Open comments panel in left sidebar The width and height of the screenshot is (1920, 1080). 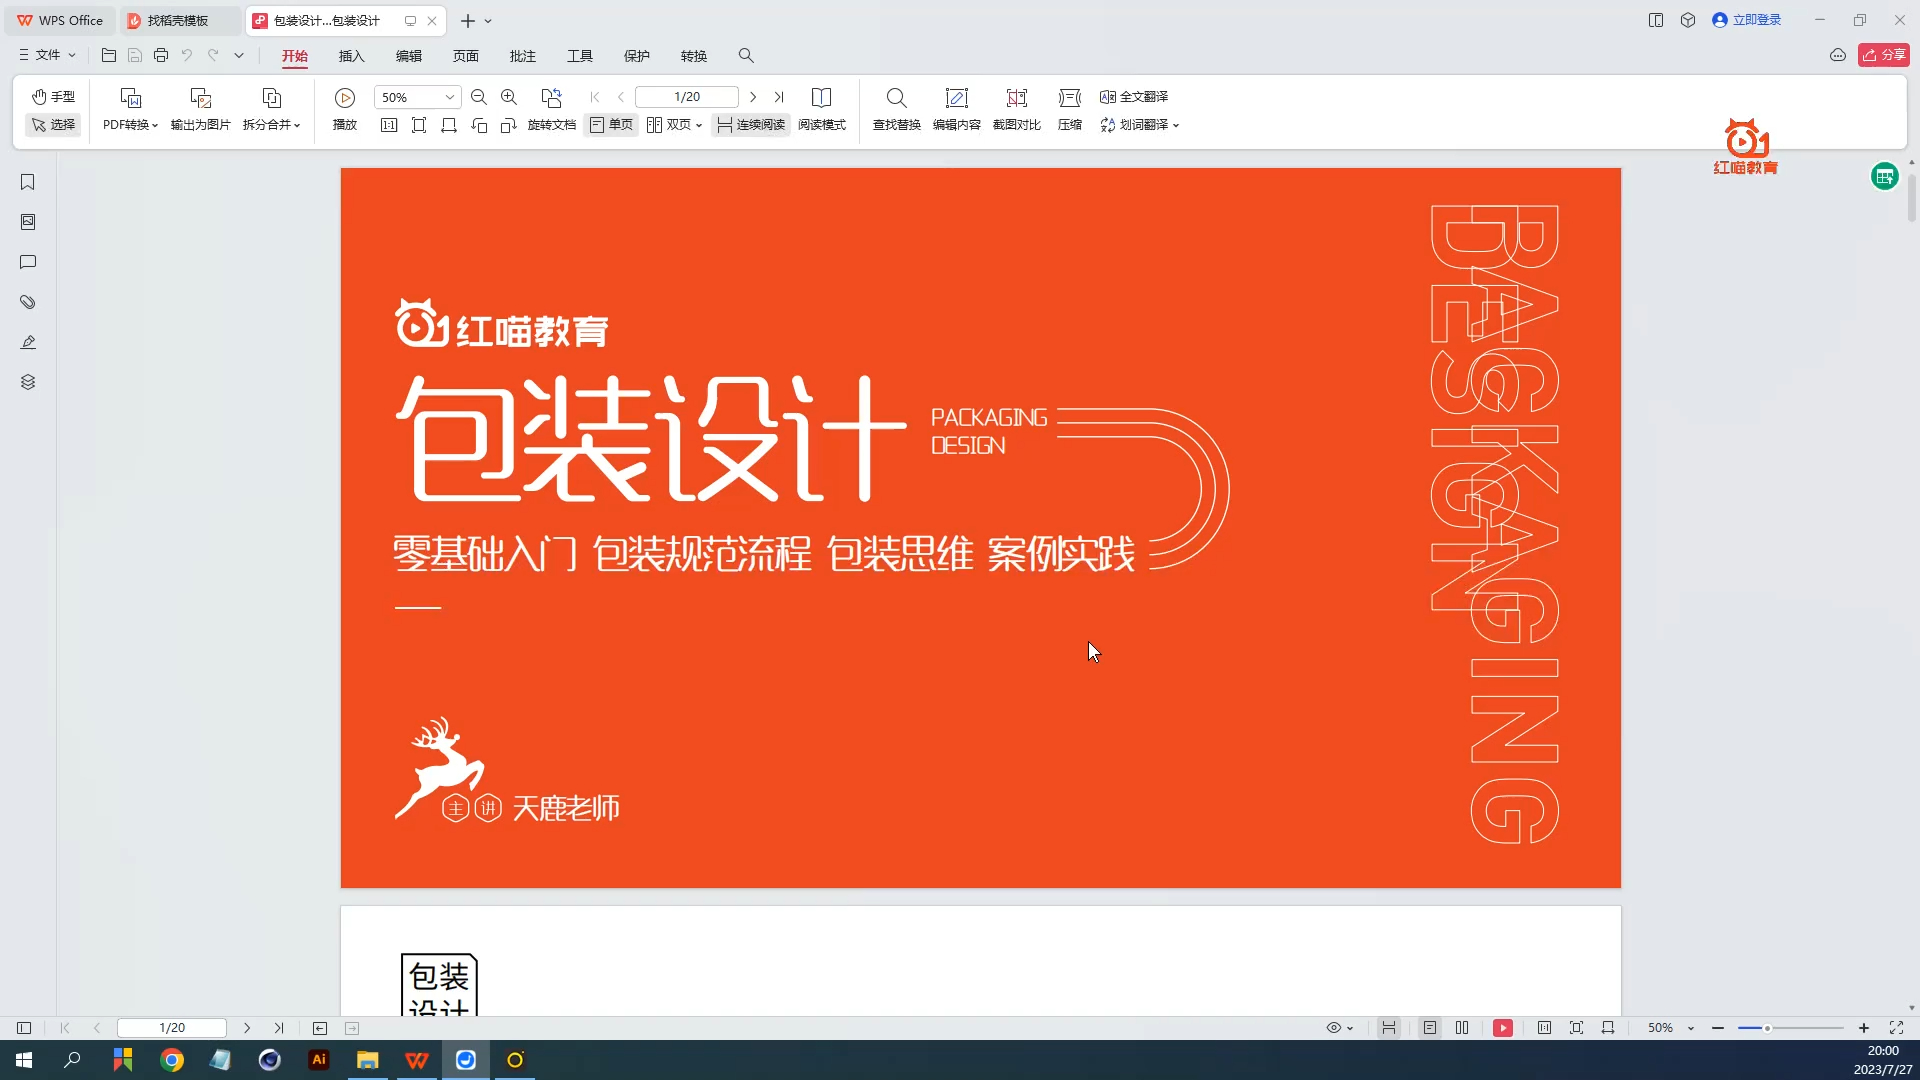click(28, 262)
